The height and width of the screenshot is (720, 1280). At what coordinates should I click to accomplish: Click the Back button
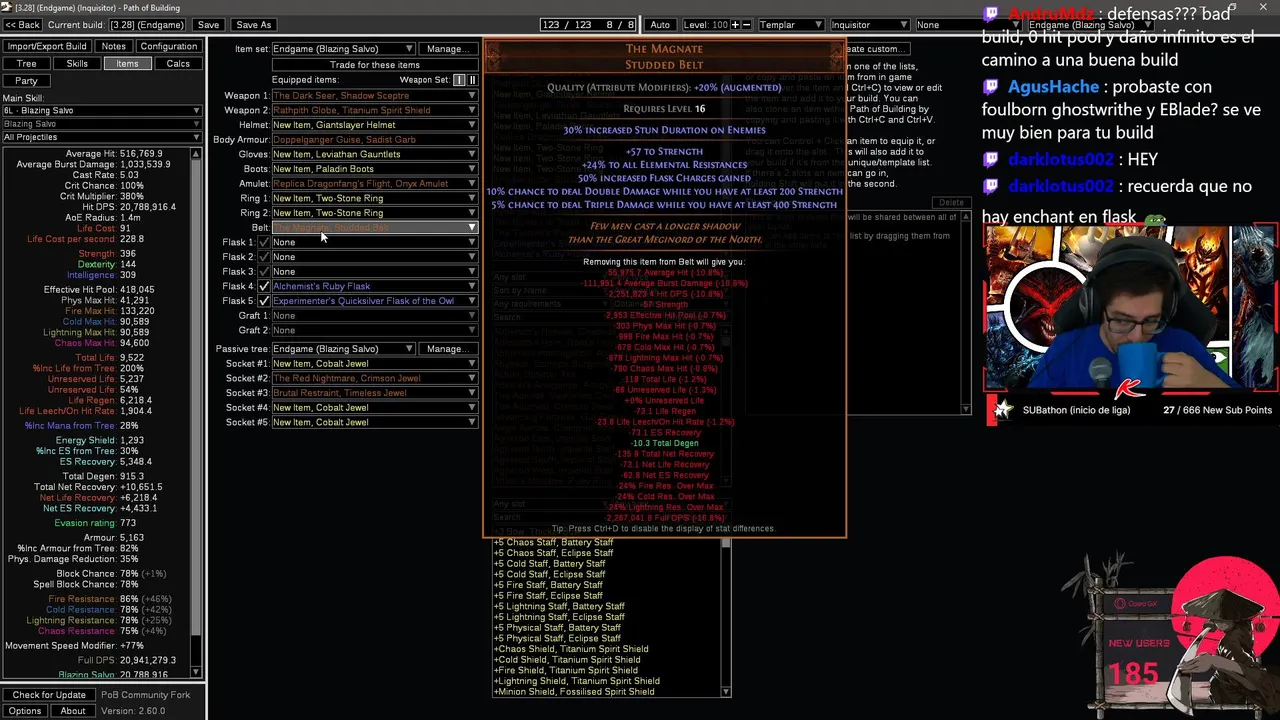coord(23,25)
